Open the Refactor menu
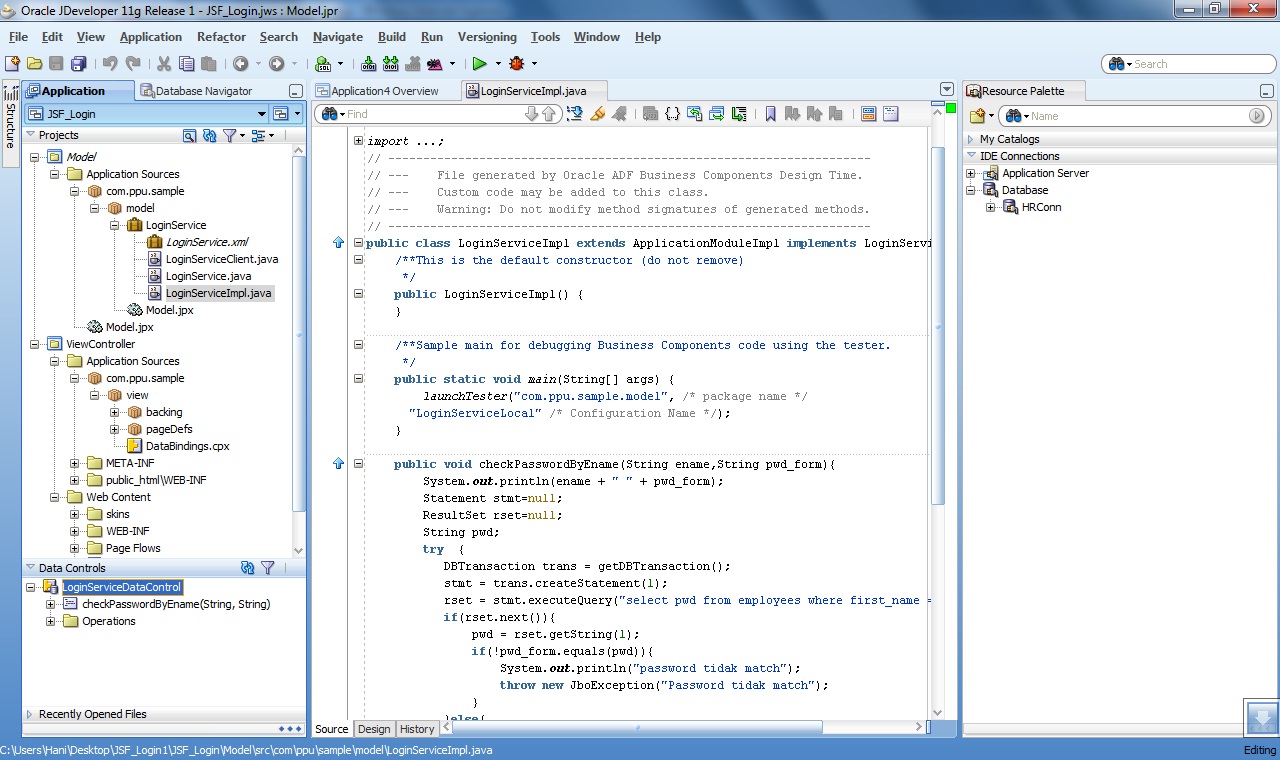Image resolution: width=1280 pixels, height=760 pixels. [221, 37]
